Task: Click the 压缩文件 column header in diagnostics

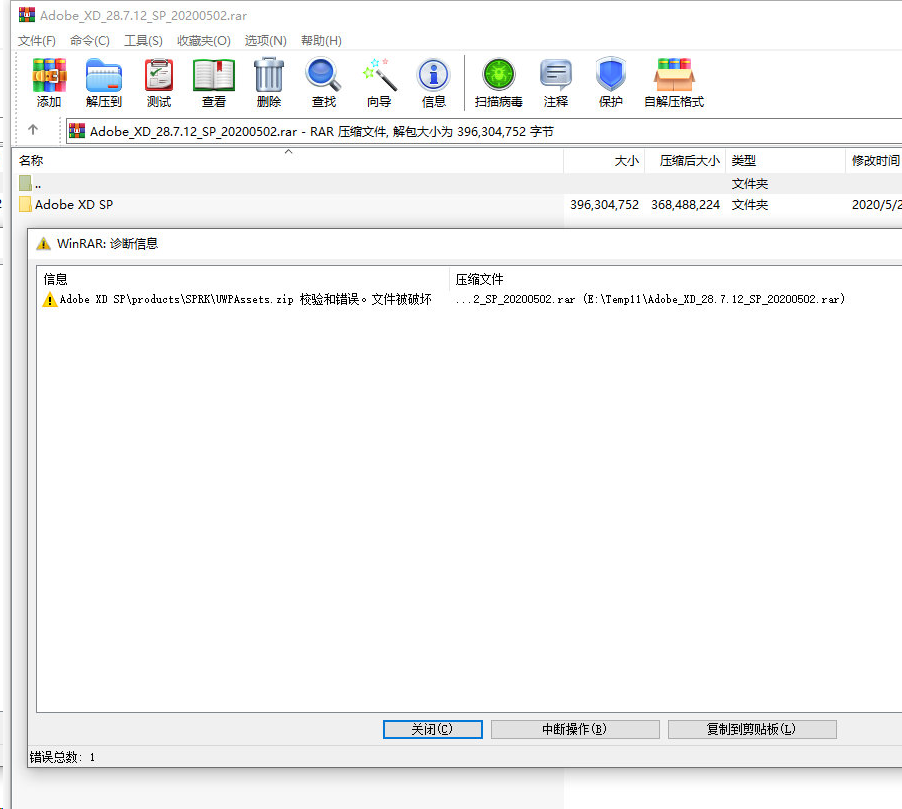Action: 676,280
